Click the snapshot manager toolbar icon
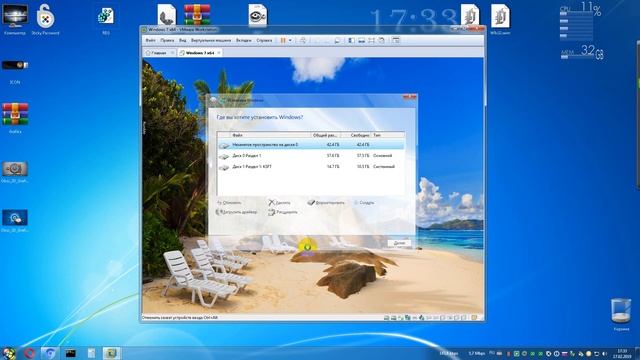 338,40
